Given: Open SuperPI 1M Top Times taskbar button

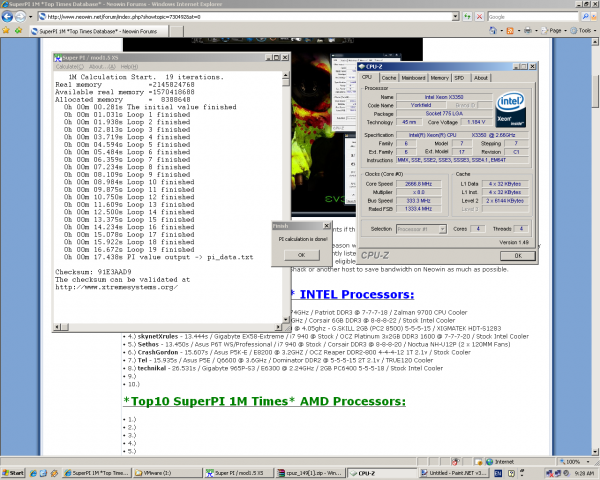Looking at the screenshot, I should coord(98,473).
